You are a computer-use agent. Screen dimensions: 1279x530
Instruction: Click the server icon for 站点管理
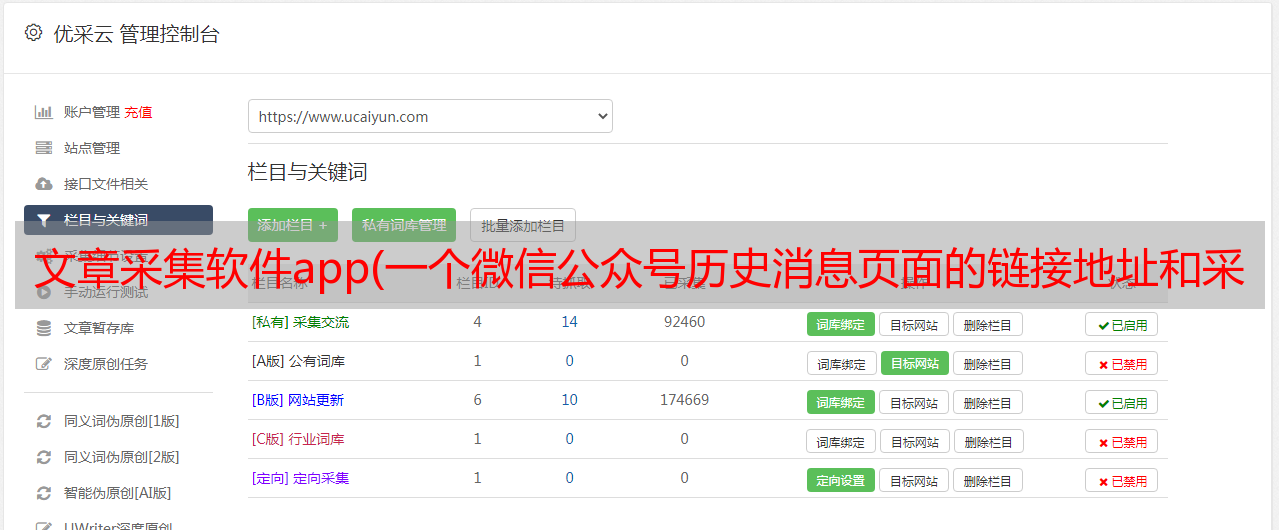[43, 148]
